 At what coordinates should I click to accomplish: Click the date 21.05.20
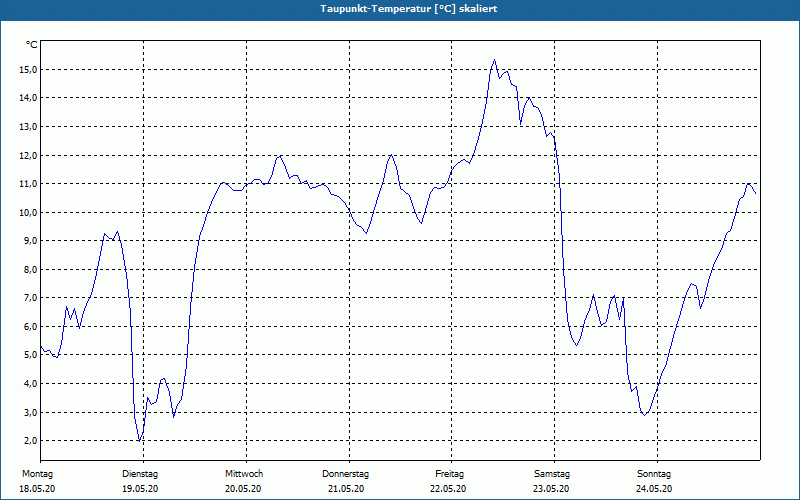pos(346,489)
